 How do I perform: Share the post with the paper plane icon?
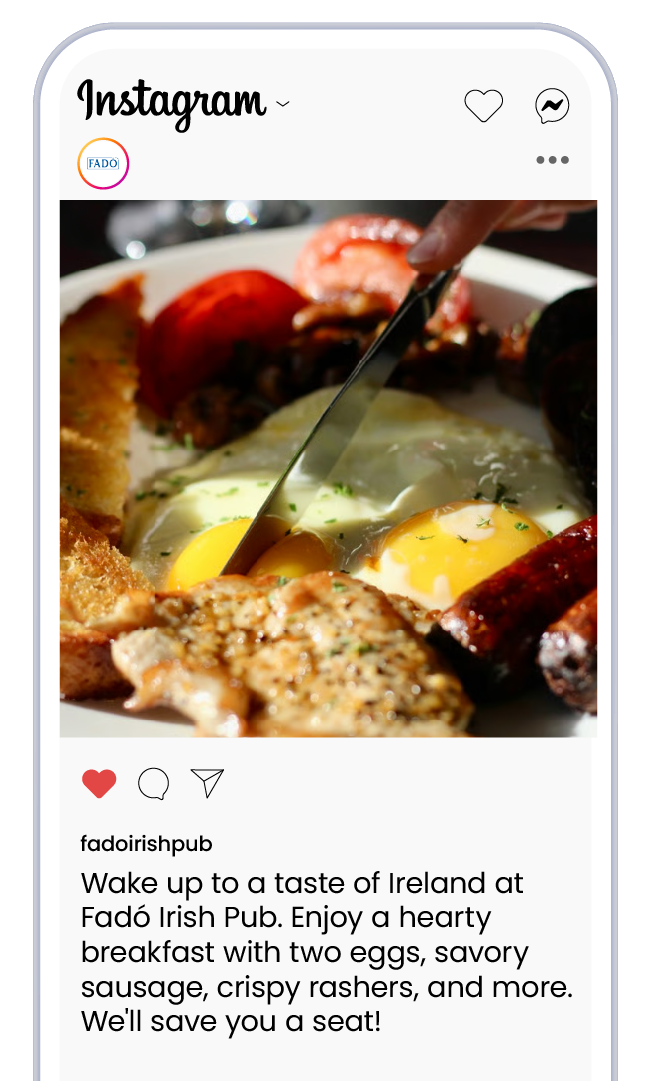[208, 783]
